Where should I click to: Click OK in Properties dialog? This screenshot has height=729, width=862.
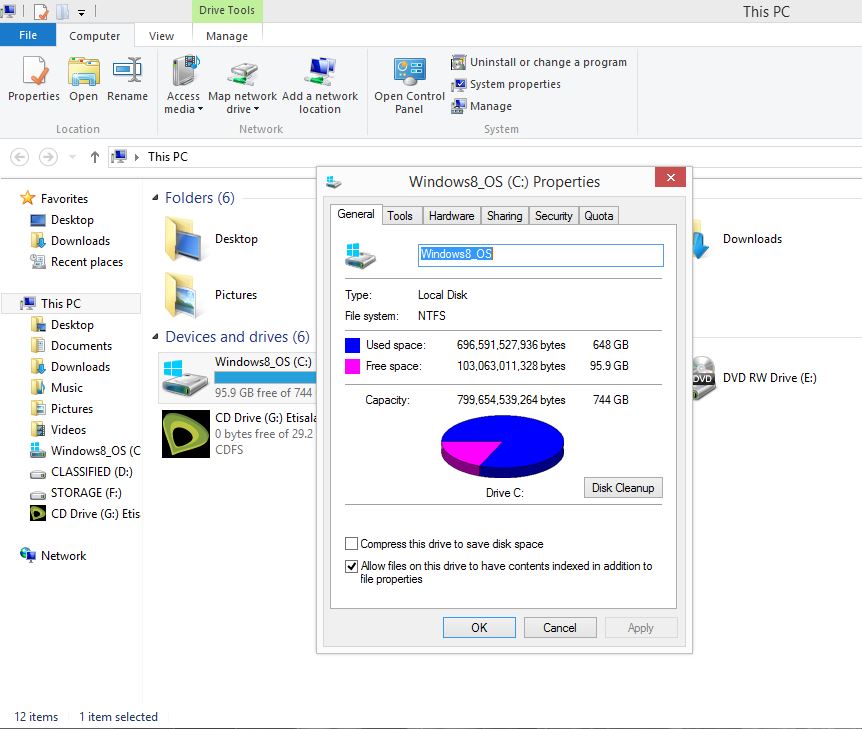tap(479, 627)
